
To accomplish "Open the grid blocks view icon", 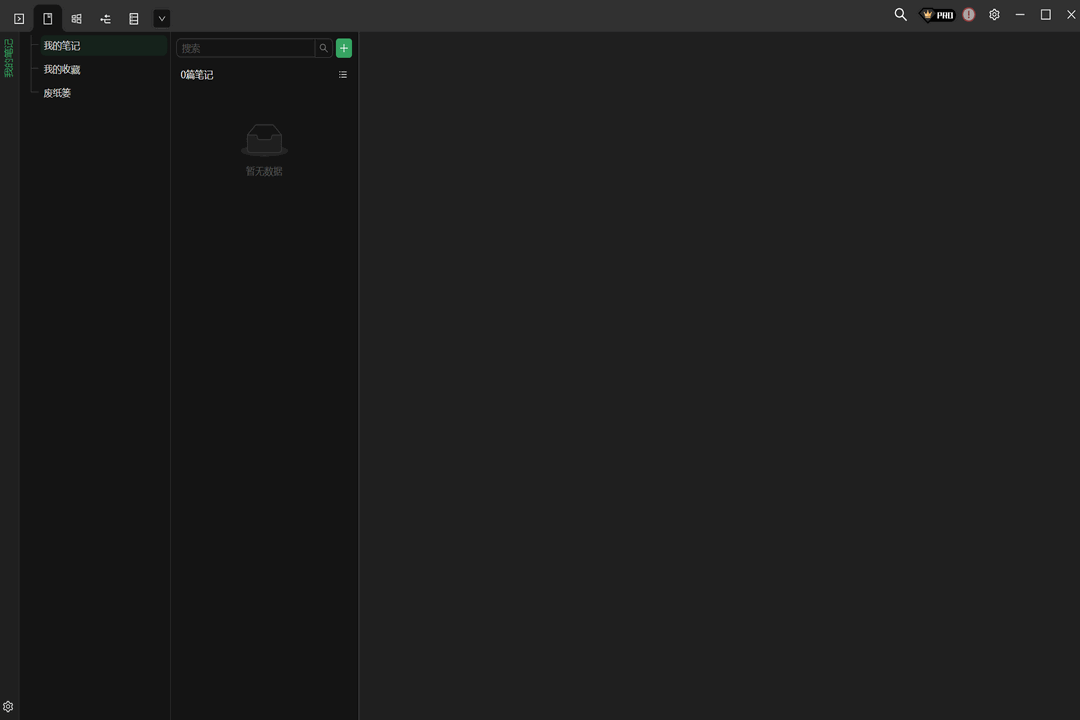I will [x=76, y=18].
